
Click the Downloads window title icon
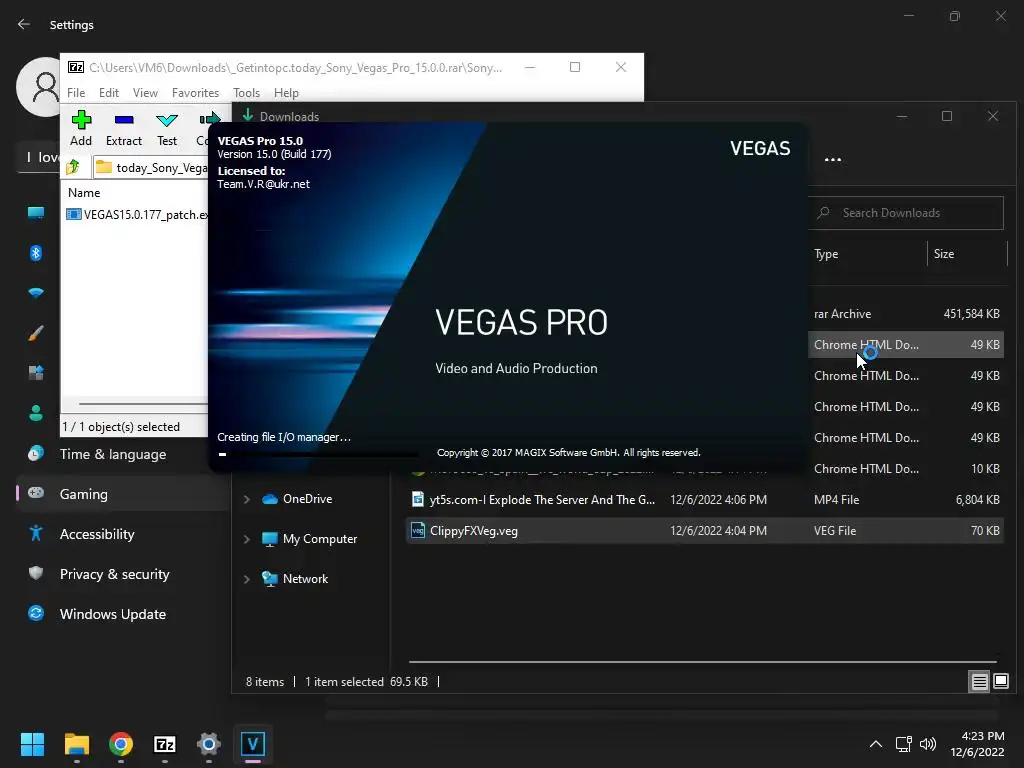coord(248,116)
